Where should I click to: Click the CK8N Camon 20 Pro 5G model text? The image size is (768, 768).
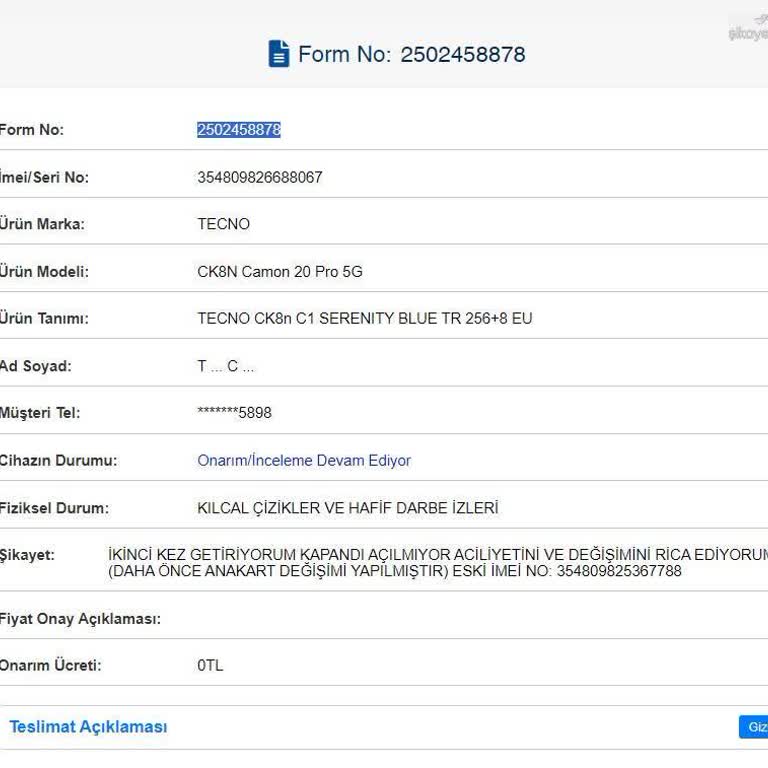(x=279, y=272)
